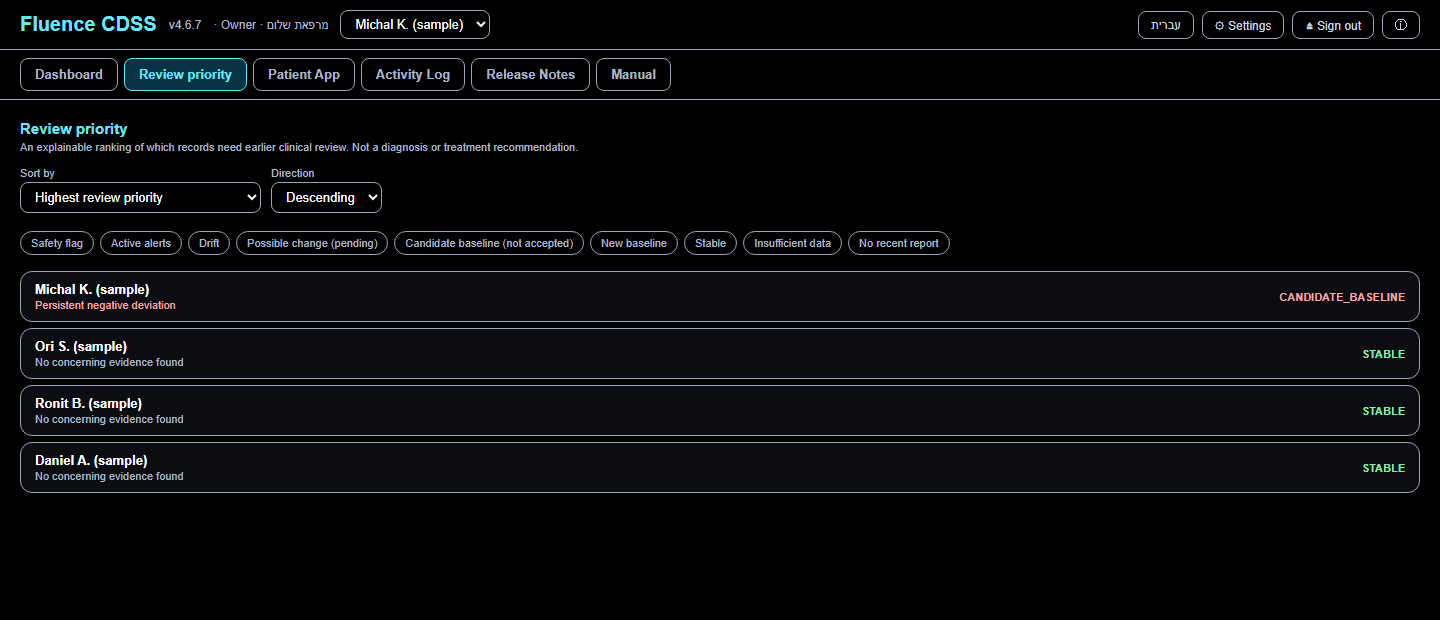Open the Patient App tab

(304, 74)
